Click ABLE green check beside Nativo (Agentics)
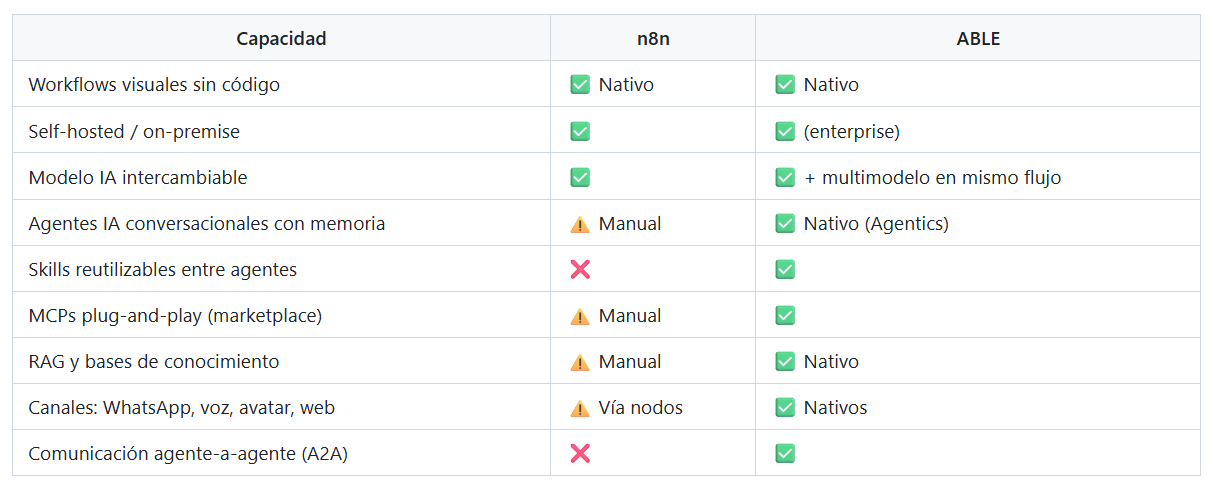Screen dimensions: 1216x496 785,223
